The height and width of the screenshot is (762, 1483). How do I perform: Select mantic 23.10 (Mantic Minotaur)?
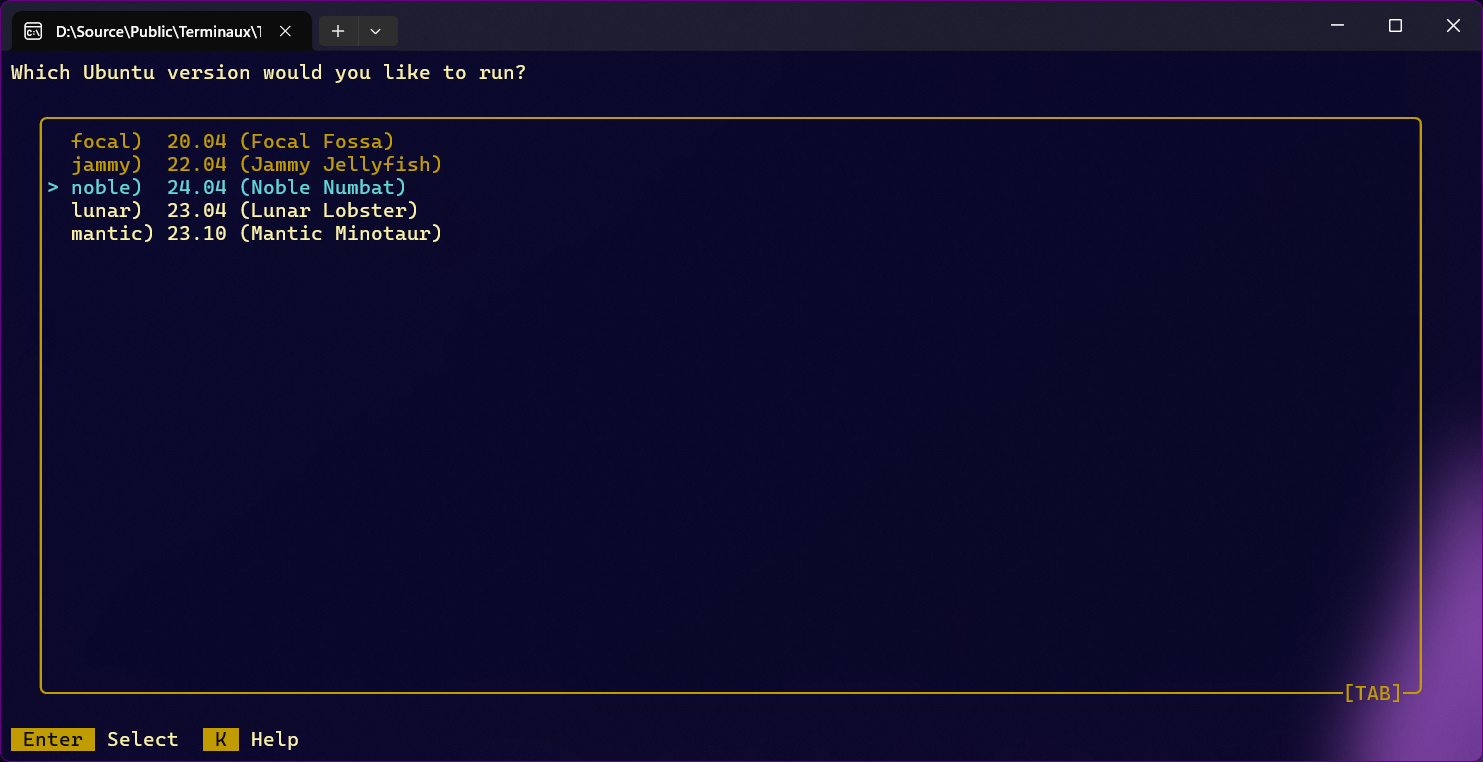(256, 233)
